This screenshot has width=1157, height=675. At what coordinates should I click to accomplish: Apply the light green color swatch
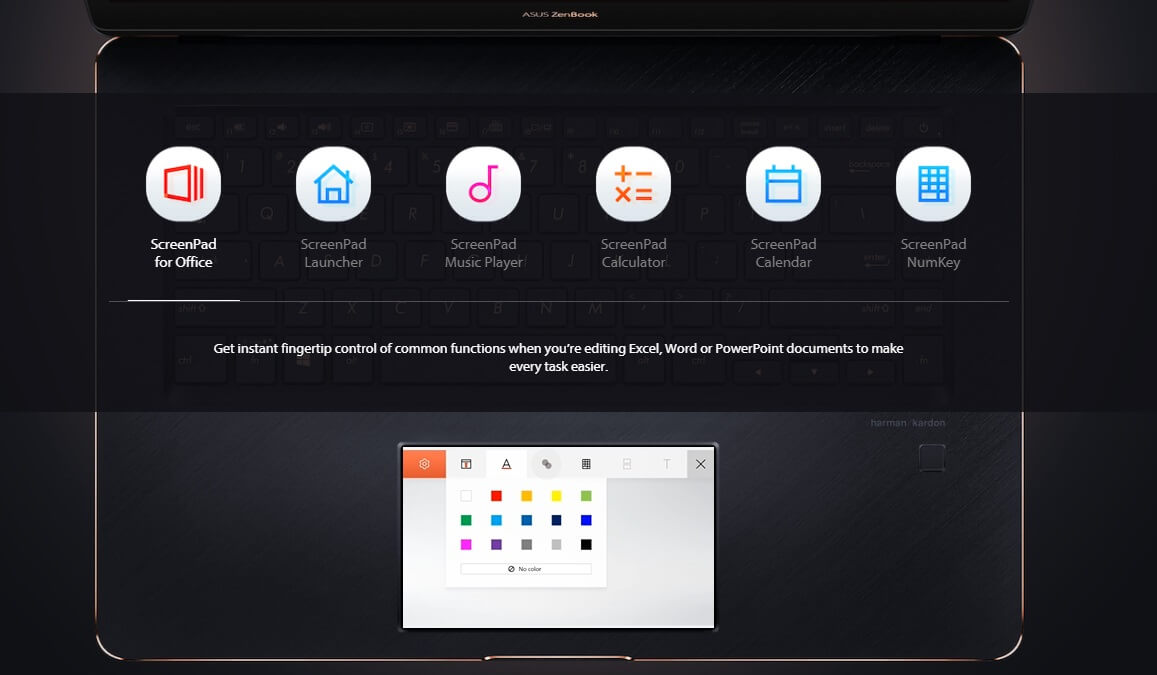click(586, 496)
